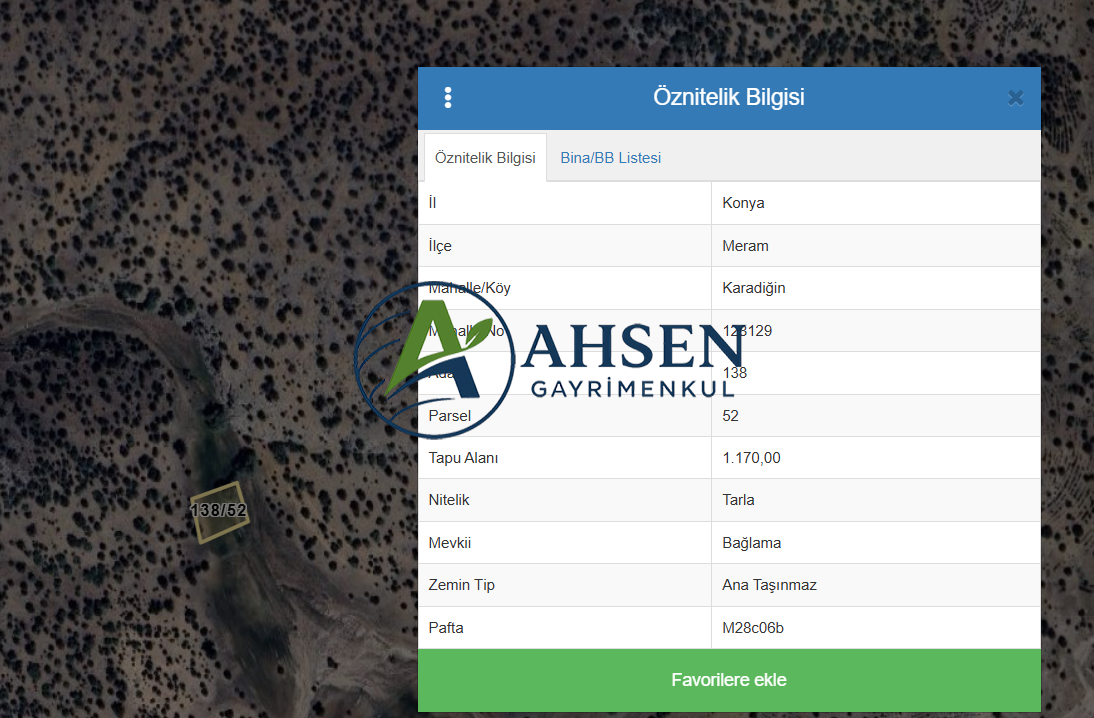Viewport: 1094px width, 718px height.
Task: Click the Mahalle No value 123129
Action: 747,331
